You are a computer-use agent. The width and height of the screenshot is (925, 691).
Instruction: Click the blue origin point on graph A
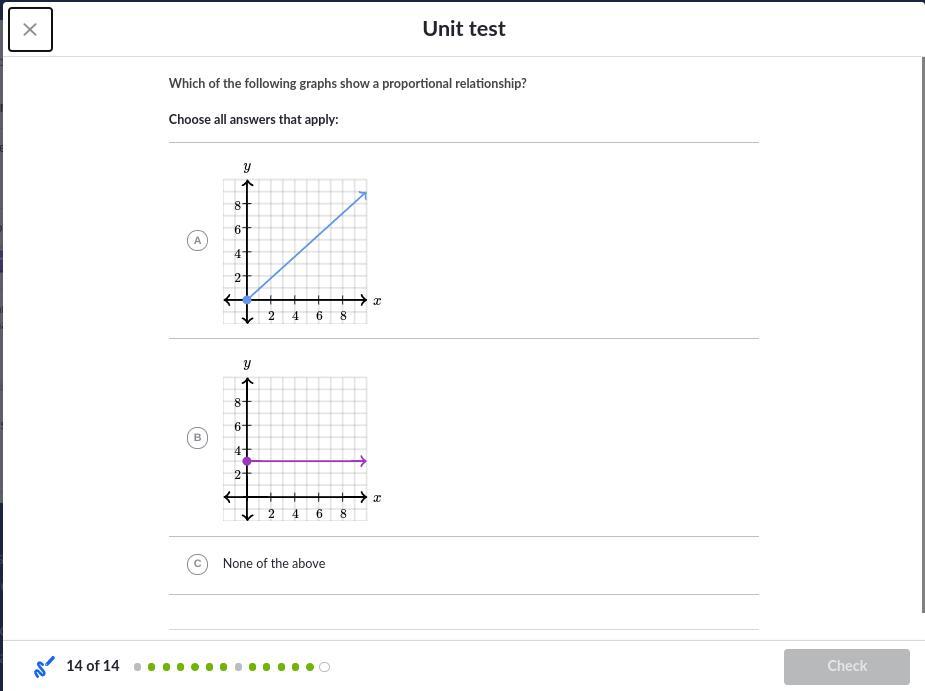point(247,300)
